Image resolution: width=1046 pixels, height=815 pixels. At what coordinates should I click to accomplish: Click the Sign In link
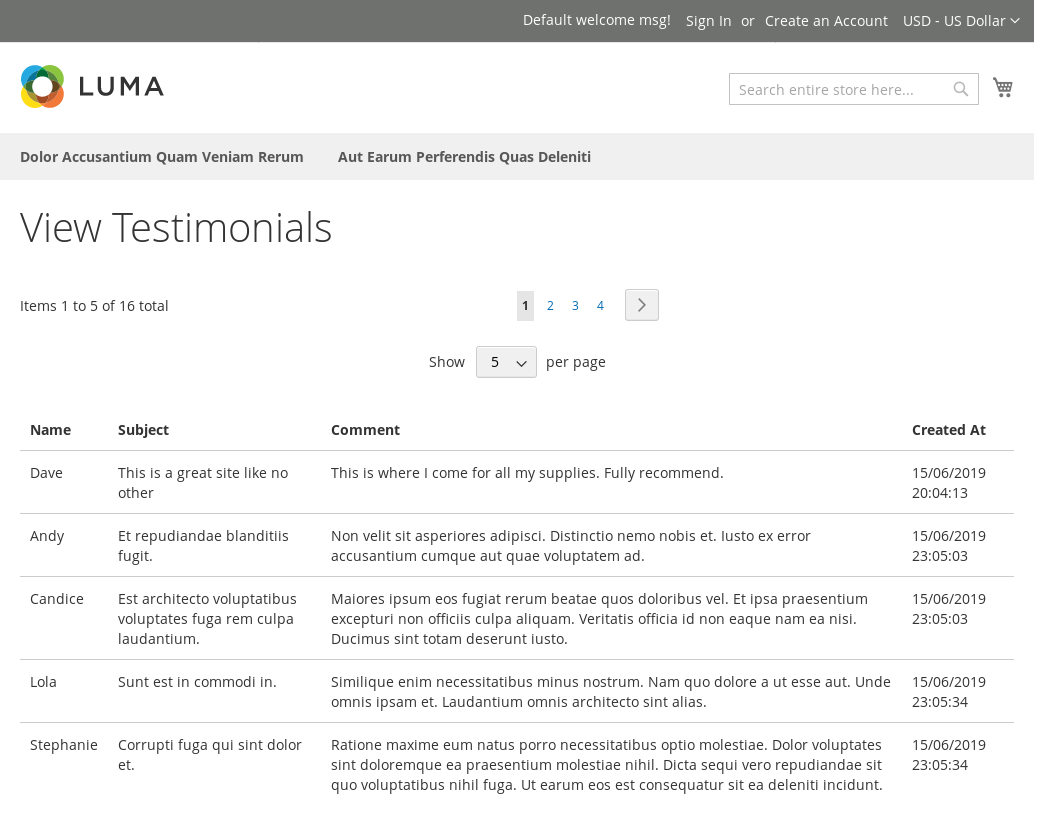coord(708,21)
